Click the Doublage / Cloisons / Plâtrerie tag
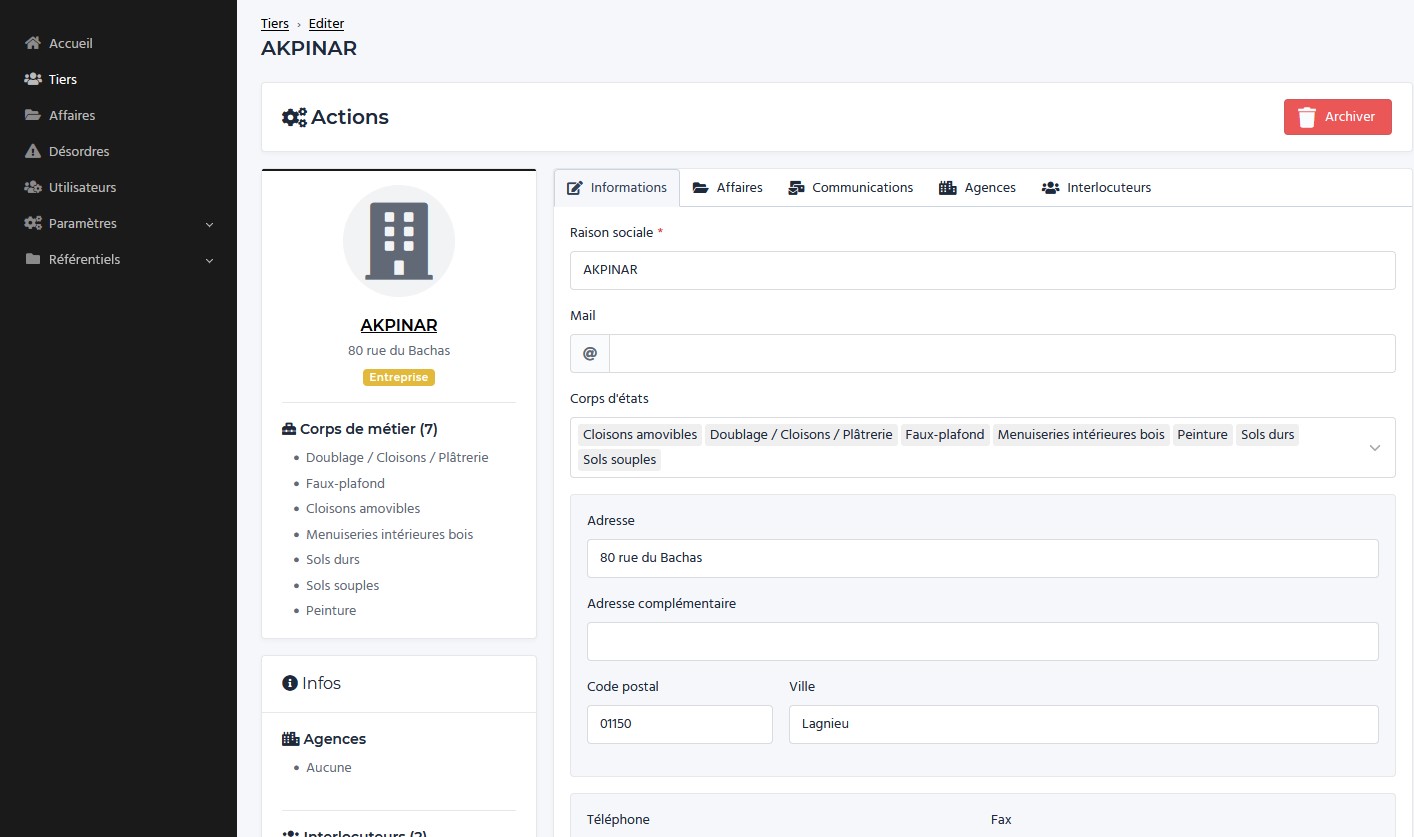1414x837 pixels. [801, 435]
